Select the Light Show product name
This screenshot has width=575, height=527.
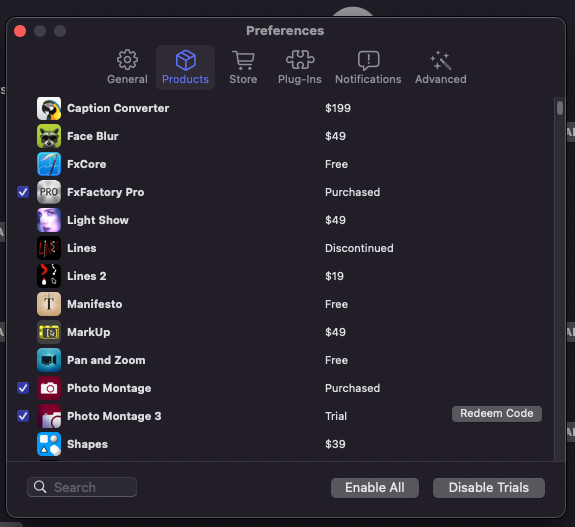pyautogui.click(x=98, y=220)
